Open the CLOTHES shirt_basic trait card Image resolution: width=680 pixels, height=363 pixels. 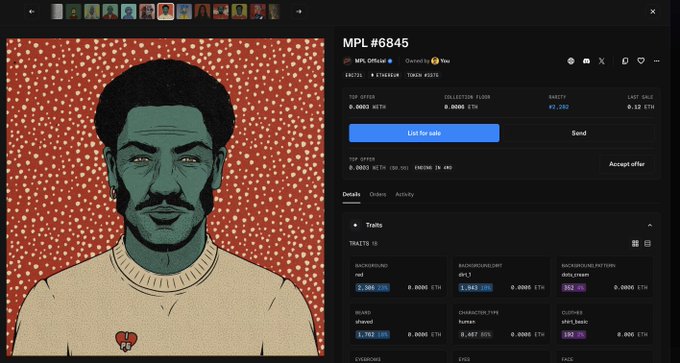(x=605, y=324)
